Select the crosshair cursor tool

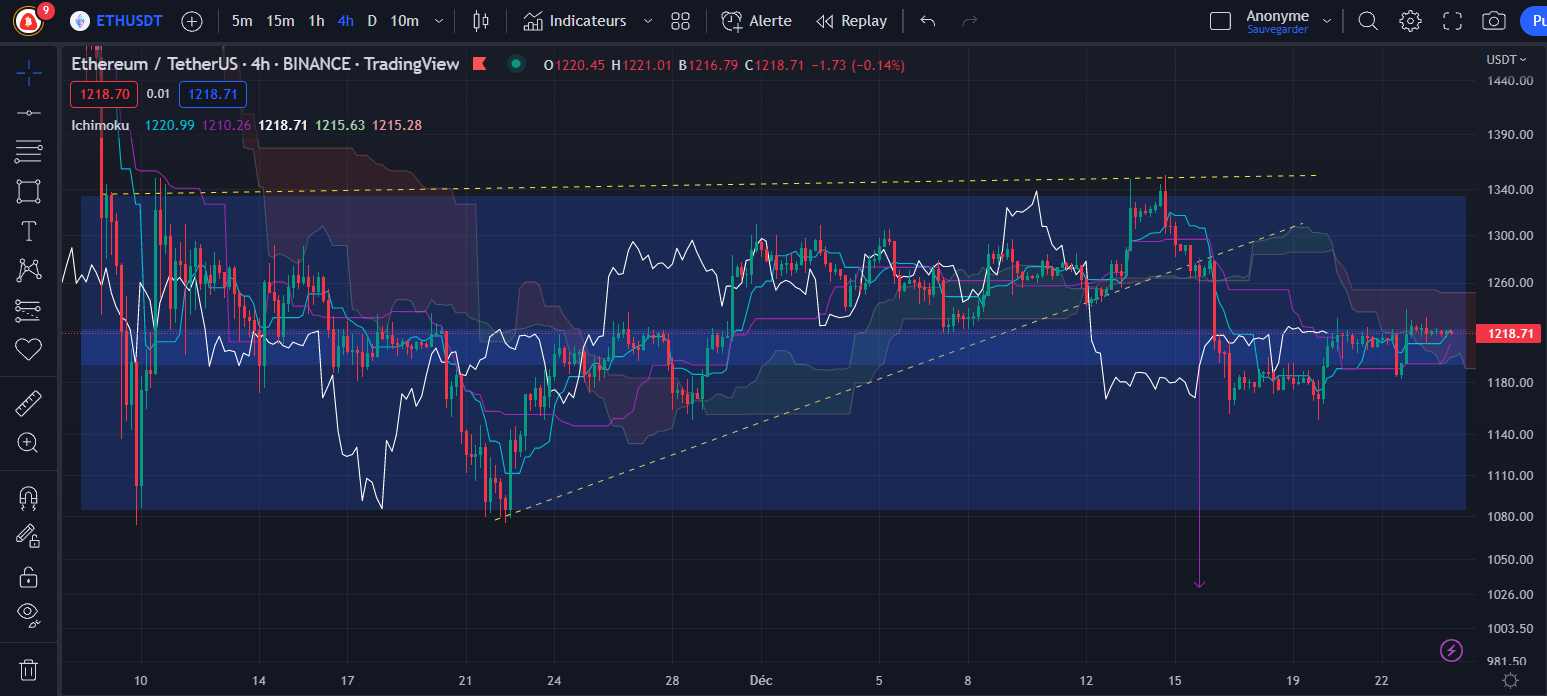click(x=29, y=72)
